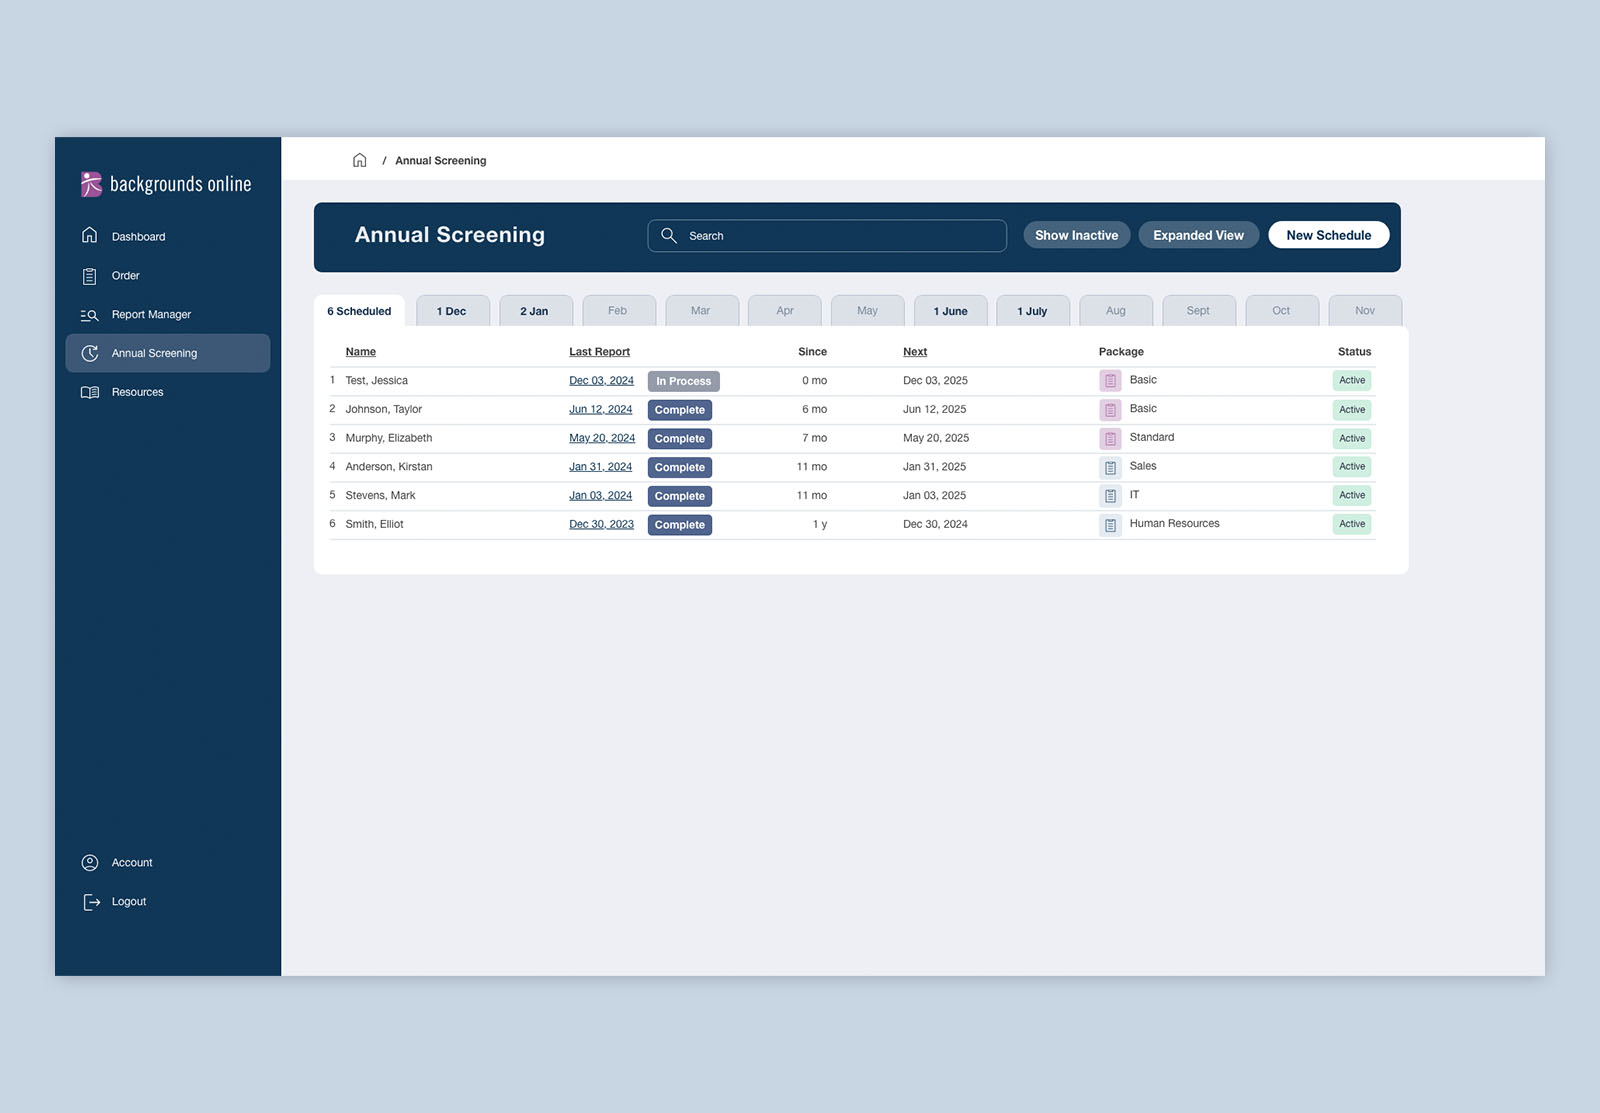Screen dimensions: 1600x1113
Task: Select the 2 Jan month tab
Action: tap(535, 311)
